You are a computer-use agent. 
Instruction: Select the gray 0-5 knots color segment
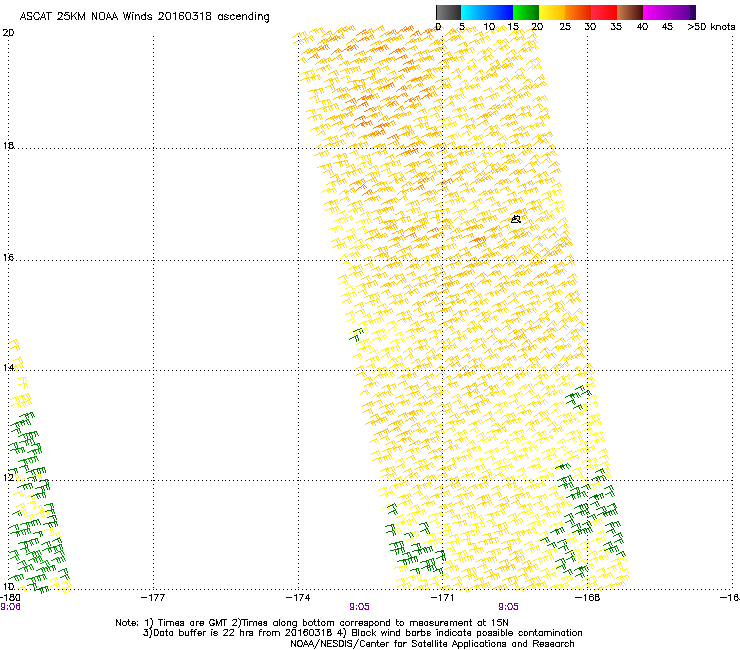coord(448,12)
